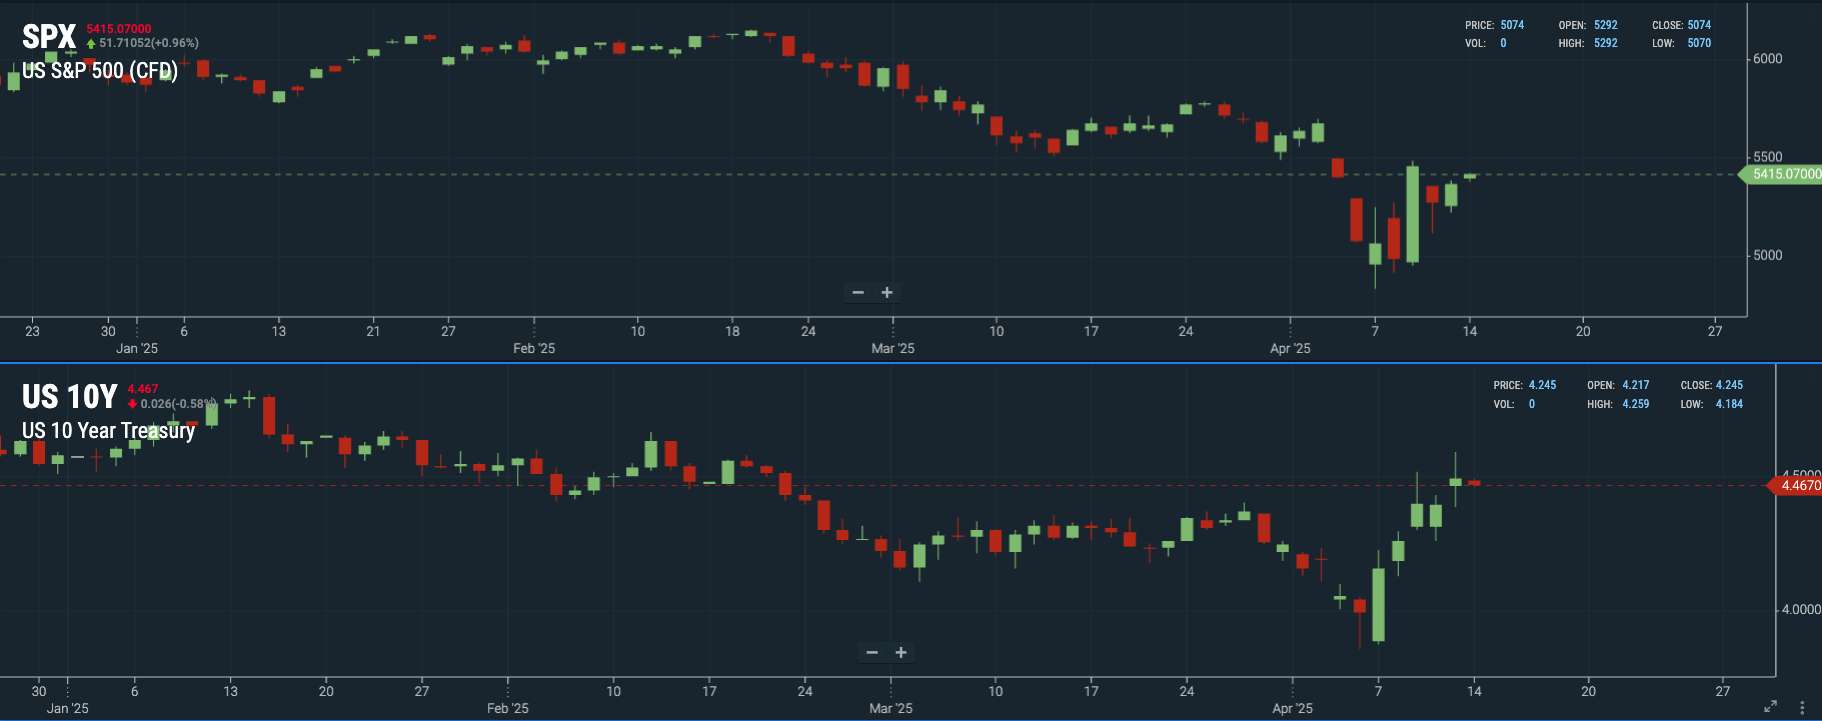The width and height of the screenshot is (1822, 721).
Task: Click the SPX 'OPEN: 5292' readout
Action: pyautogui.click(x=1588, y=25)
